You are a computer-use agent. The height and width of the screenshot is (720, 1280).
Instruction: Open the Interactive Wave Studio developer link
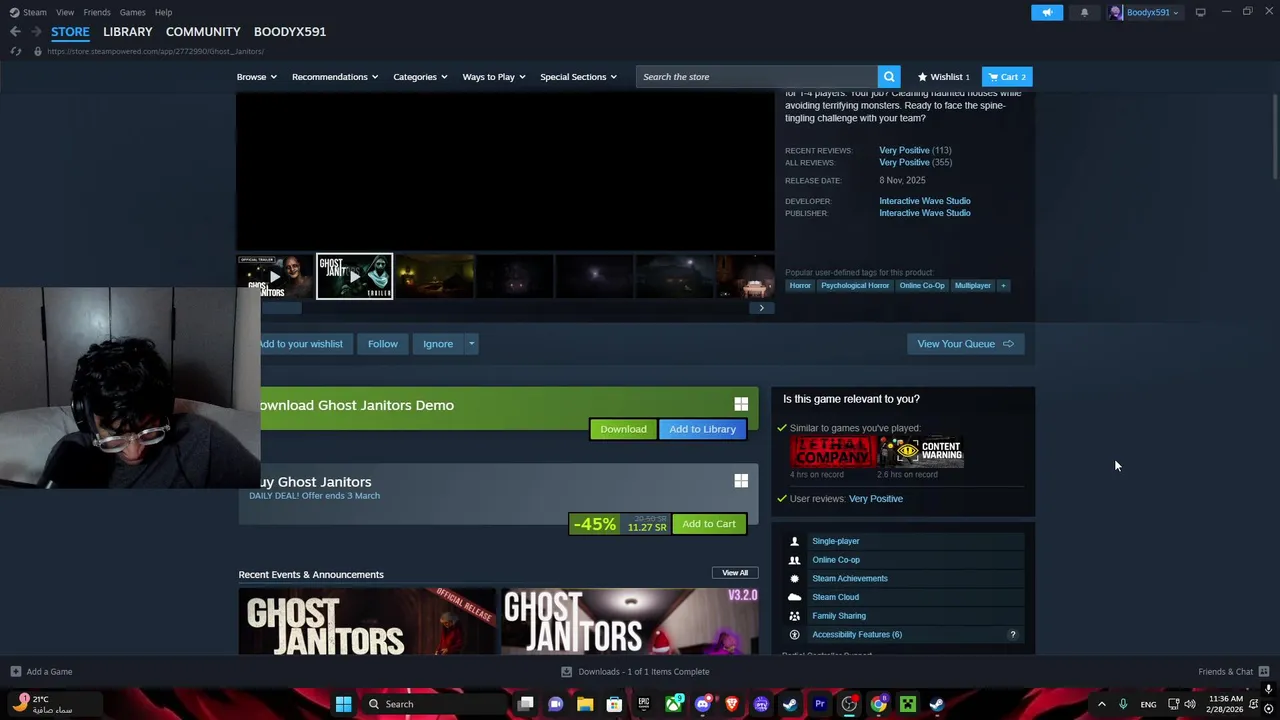click(x=924, y=201)
